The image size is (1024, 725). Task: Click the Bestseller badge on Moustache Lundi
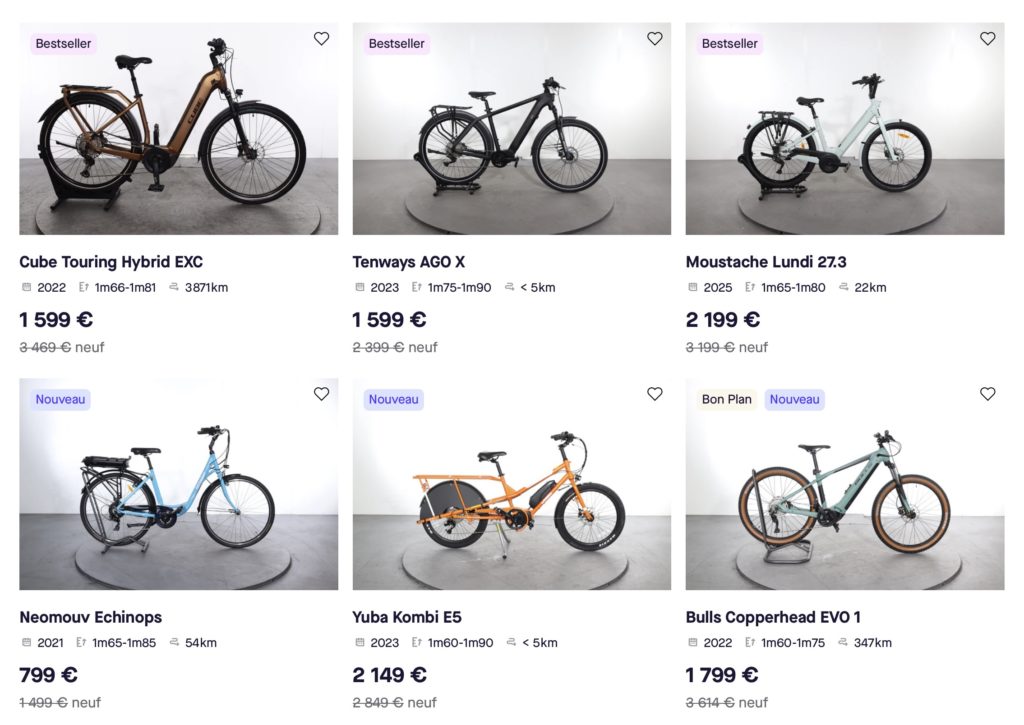729,44
